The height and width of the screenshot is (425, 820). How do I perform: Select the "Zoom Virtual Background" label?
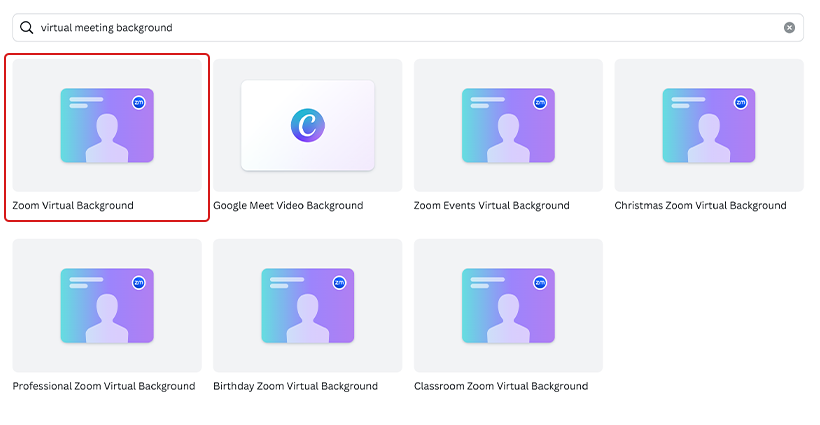[x=73, y=205]
